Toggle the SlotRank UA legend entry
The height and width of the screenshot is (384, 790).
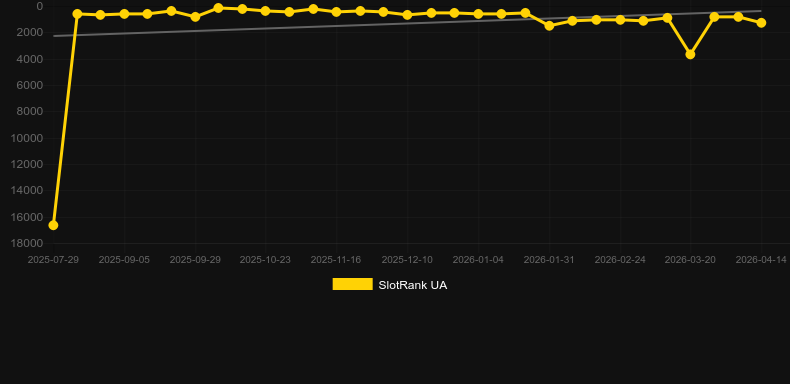pos(389,285)
